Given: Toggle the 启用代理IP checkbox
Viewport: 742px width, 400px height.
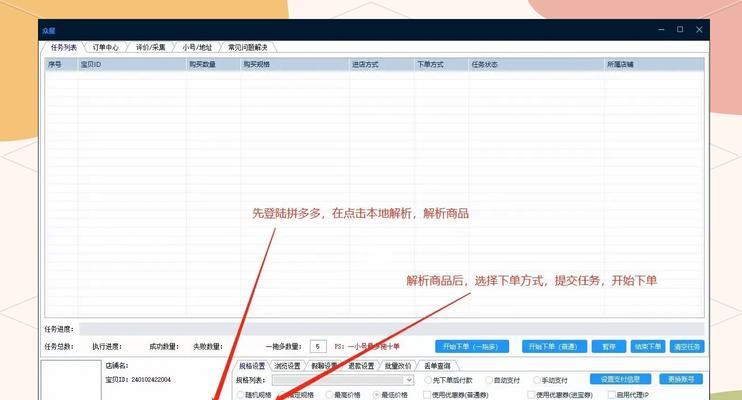Looking at the screenshot, I should (628, 395).
